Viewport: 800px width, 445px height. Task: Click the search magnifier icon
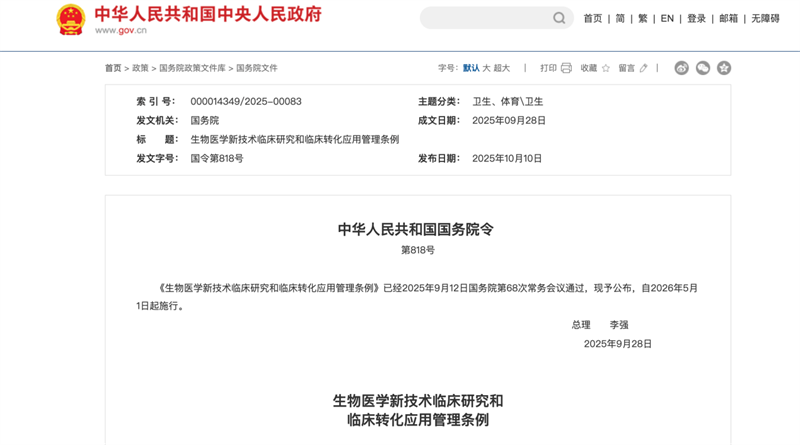[x=559, y=18]
